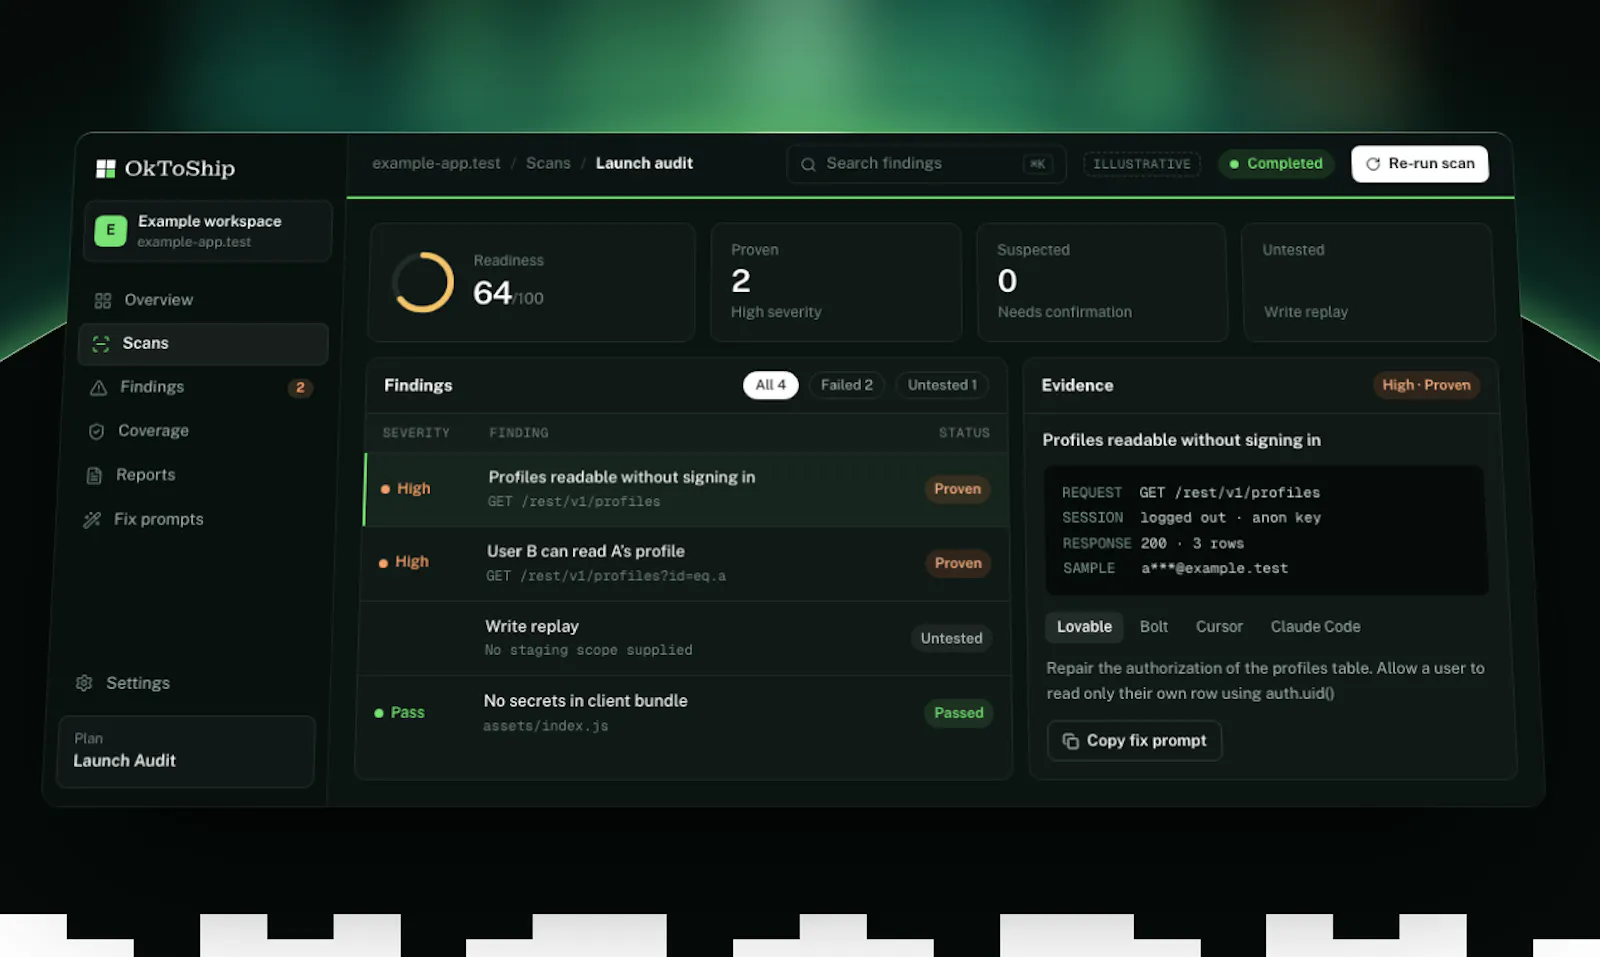The image size is (1600, 957).
Task: Select the Write replay finding row
Action: click(x=683, y=638)
